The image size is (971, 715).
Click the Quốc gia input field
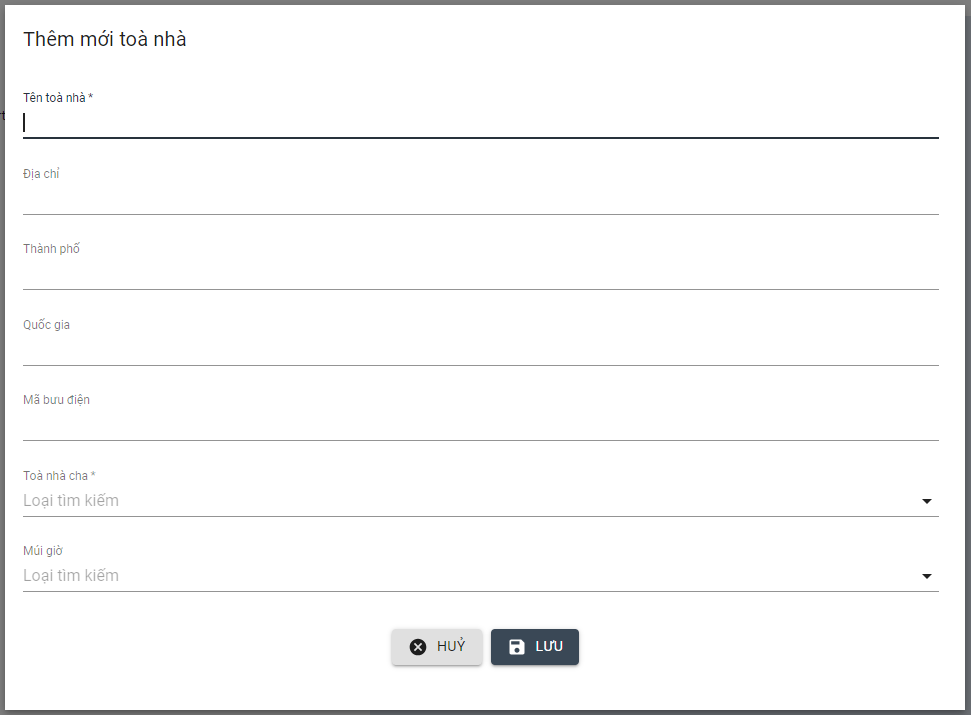click(480, 351)
